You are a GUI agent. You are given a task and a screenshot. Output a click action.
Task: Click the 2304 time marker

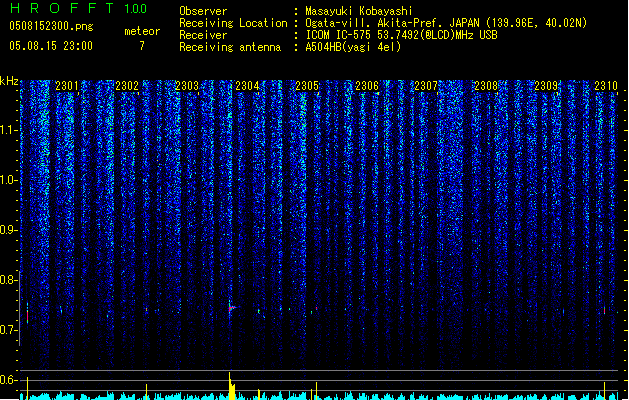click(247, 86)
